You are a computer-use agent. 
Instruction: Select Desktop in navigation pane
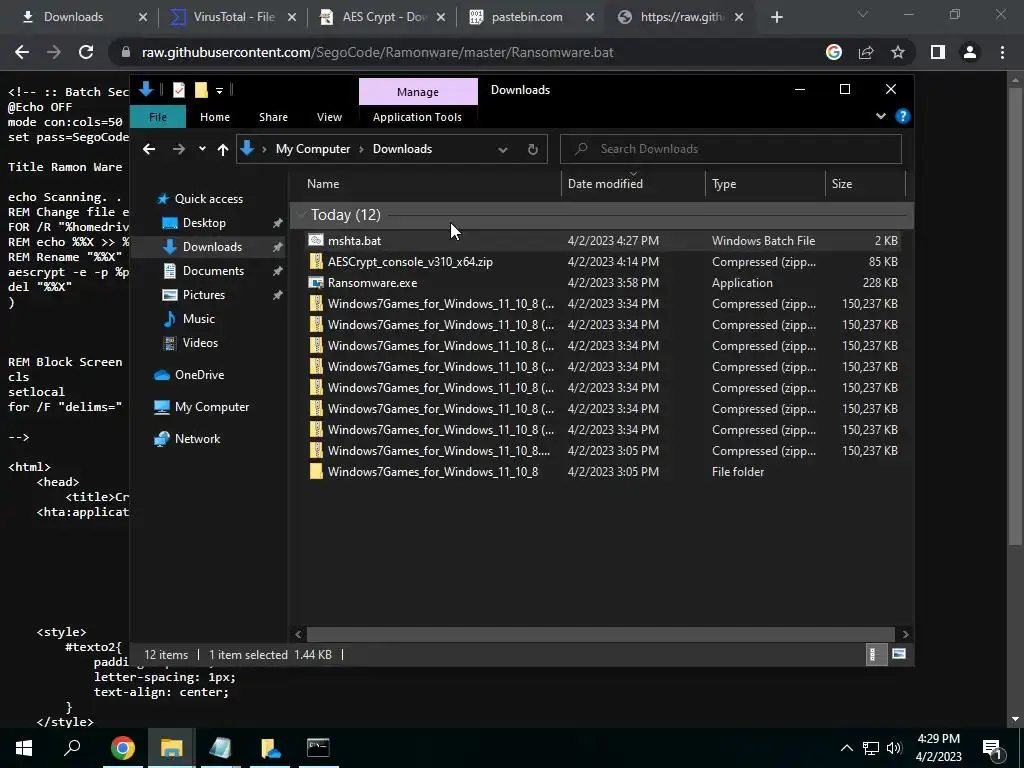(x=204, y=223)
